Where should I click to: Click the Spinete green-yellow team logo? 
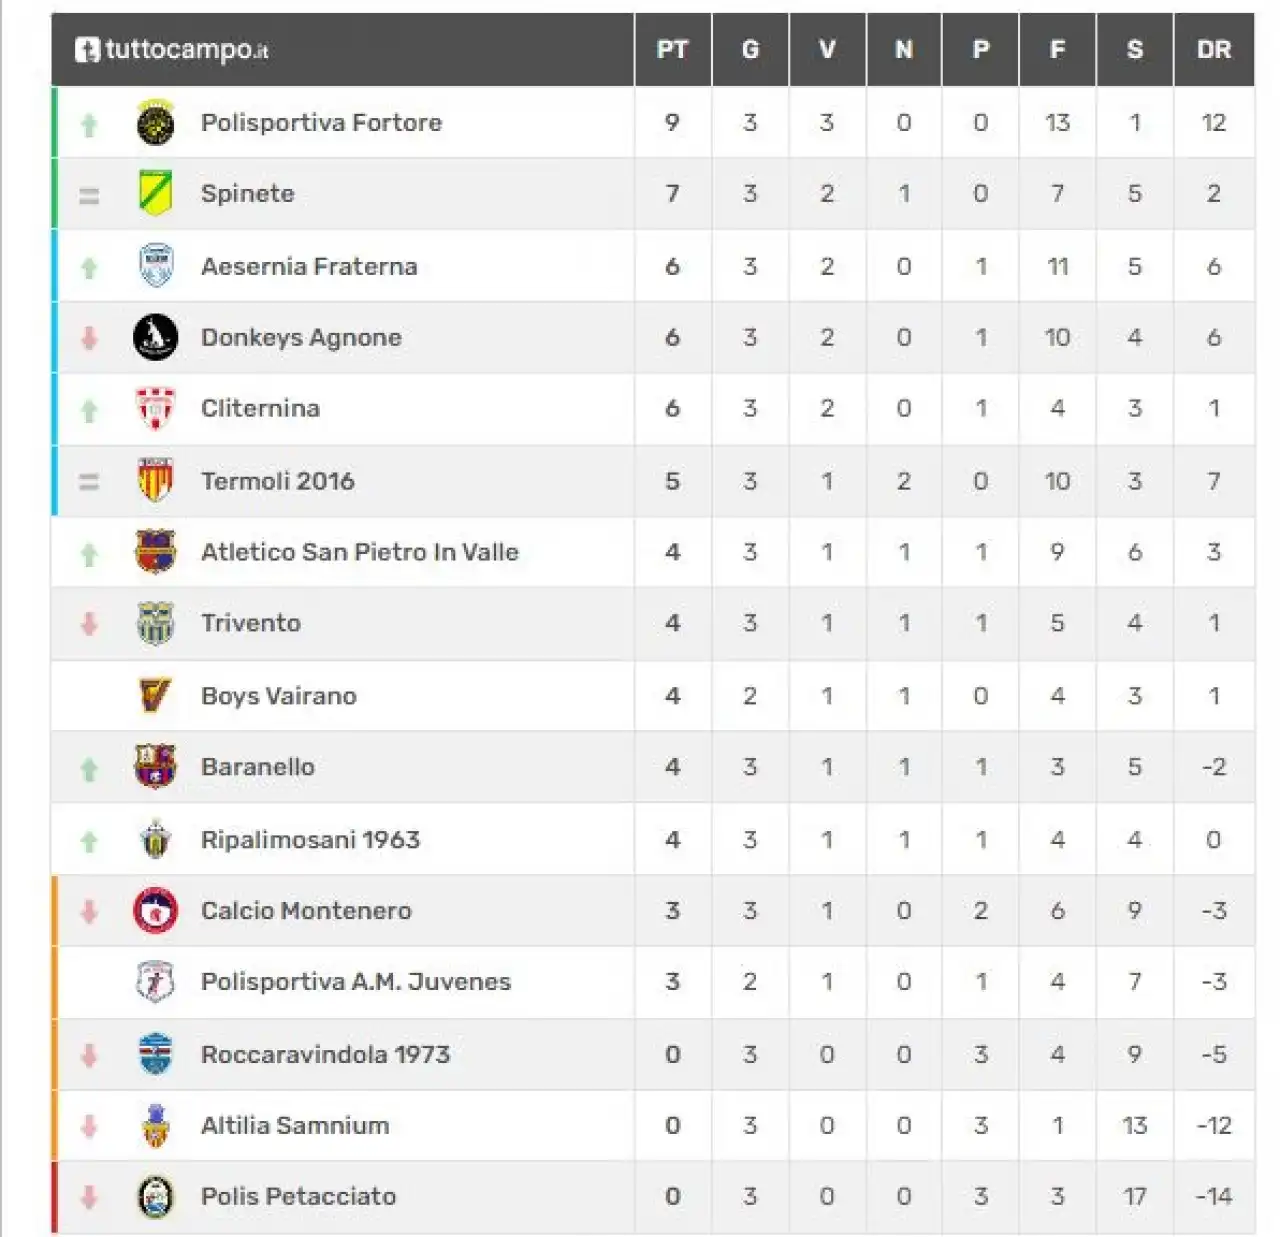[x=155, y=193]
